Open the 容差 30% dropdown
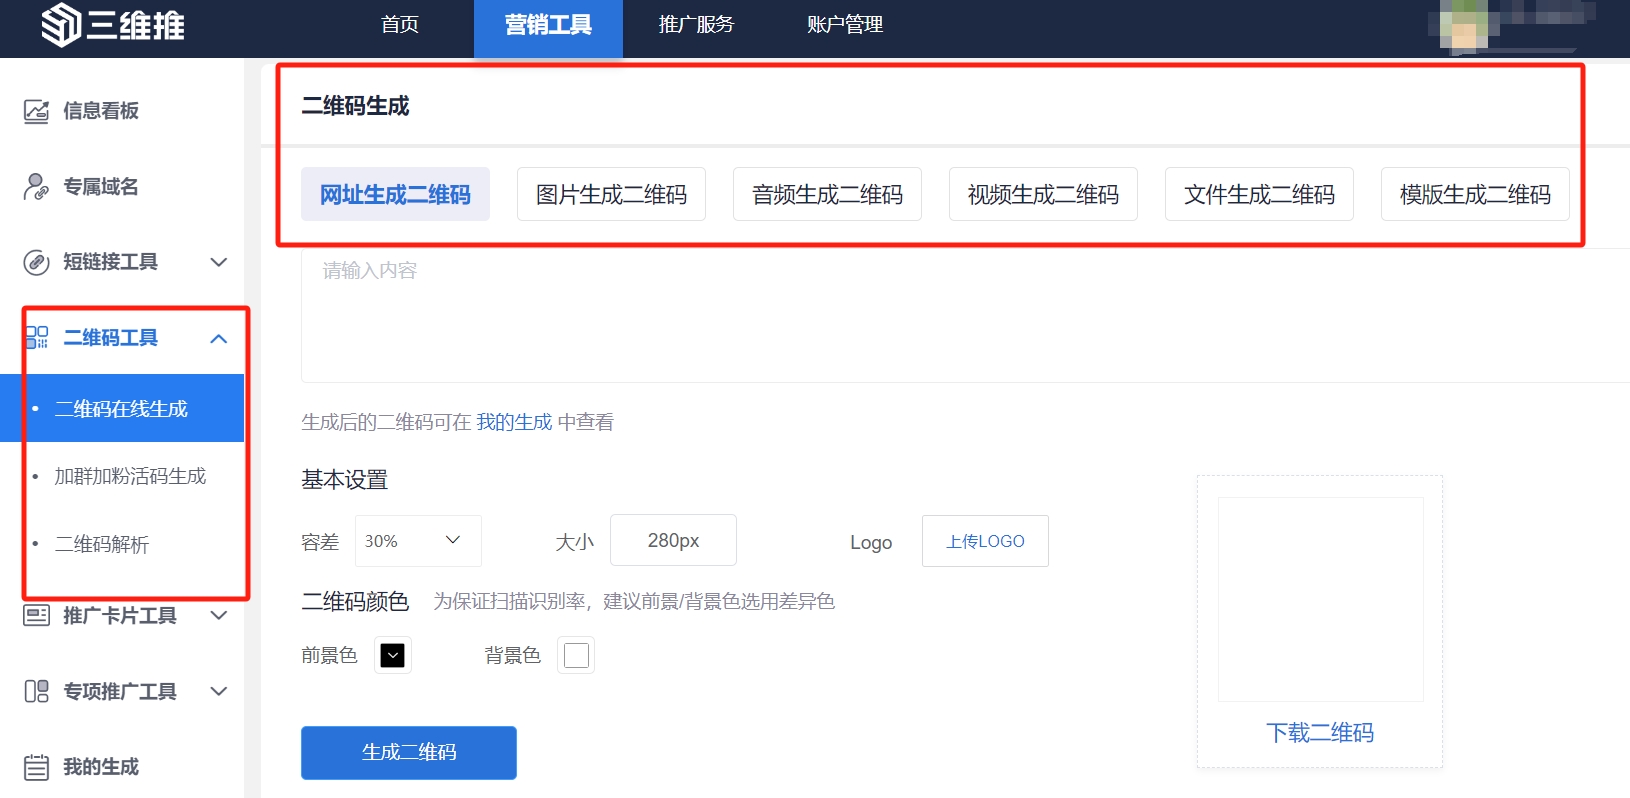Screen dimensions: 1630x798 click(418, 541)
